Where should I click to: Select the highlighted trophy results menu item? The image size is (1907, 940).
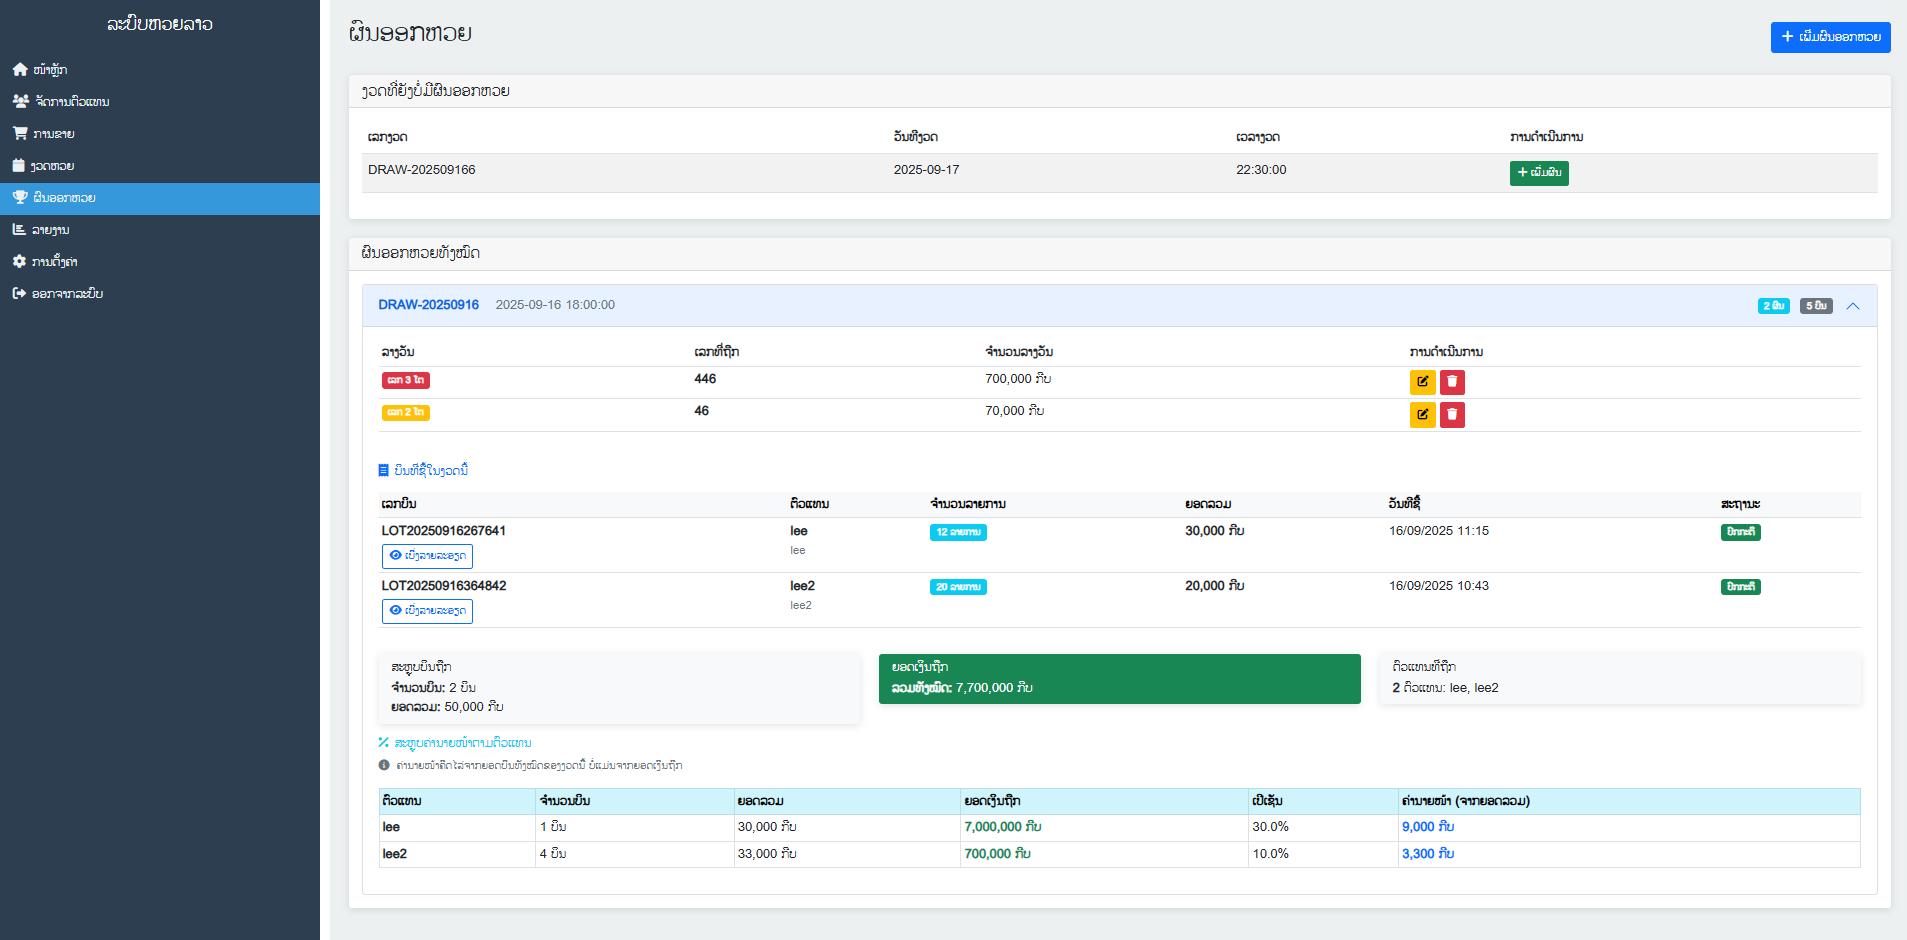point(63,198)
